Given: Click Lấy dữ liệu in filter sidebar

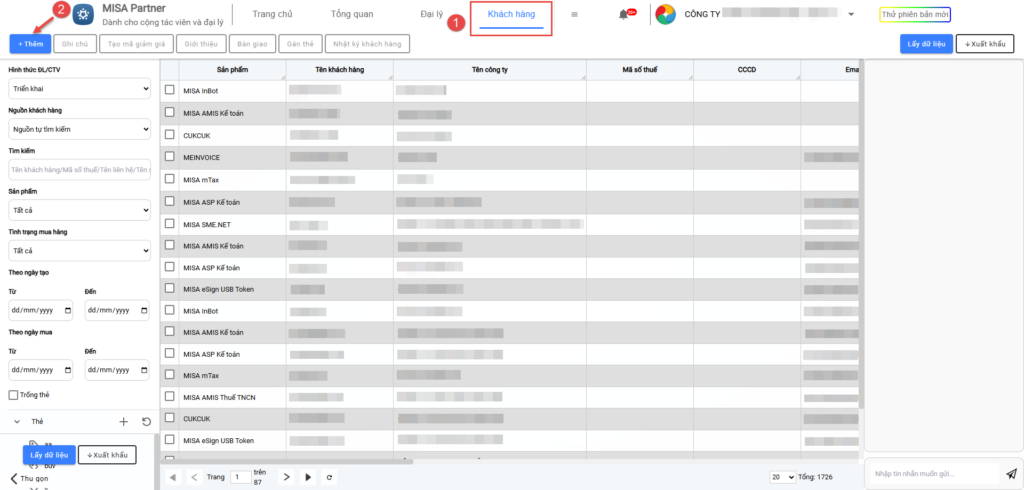Looking at the screenshot, I should (49, 455).
